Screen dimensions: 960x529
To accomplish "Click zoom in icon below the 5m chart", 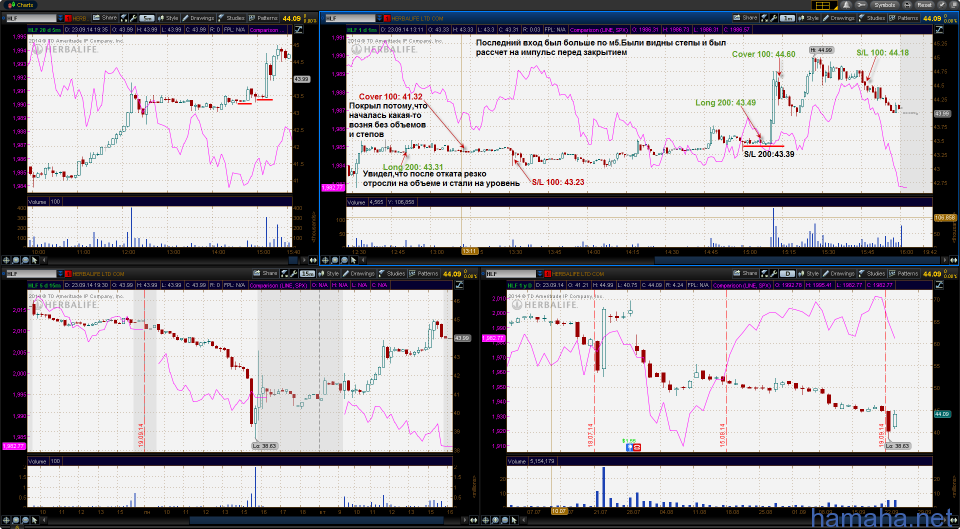I will [x=16, y=260].
